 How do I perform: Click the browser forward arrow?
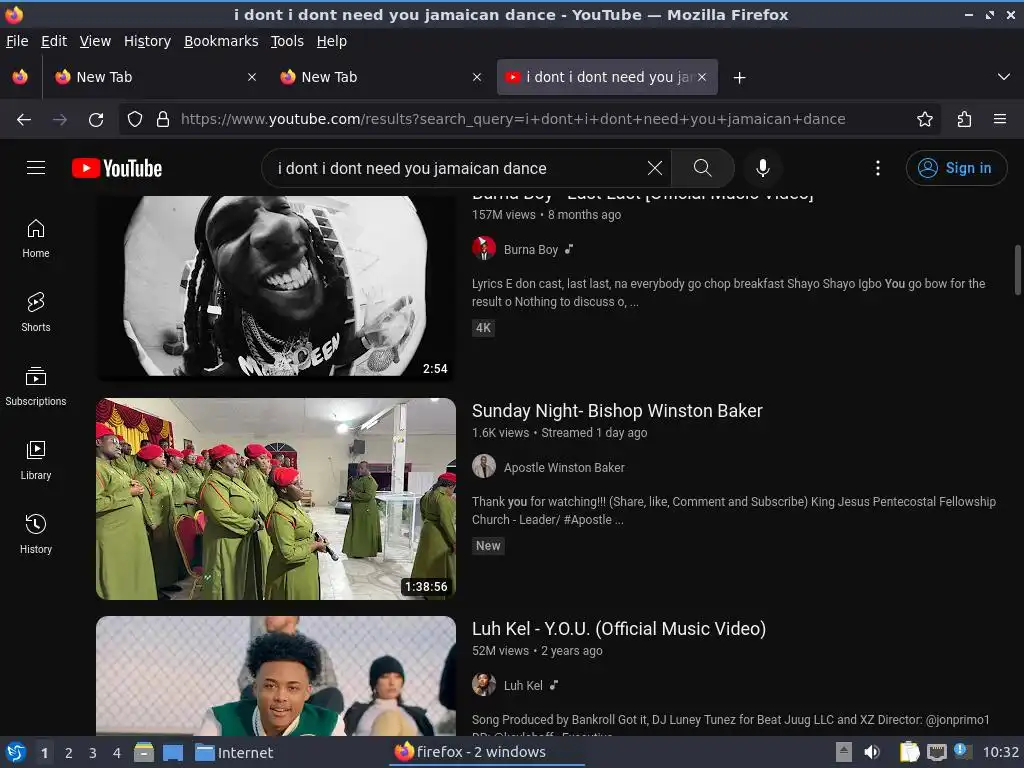(60, 120)
